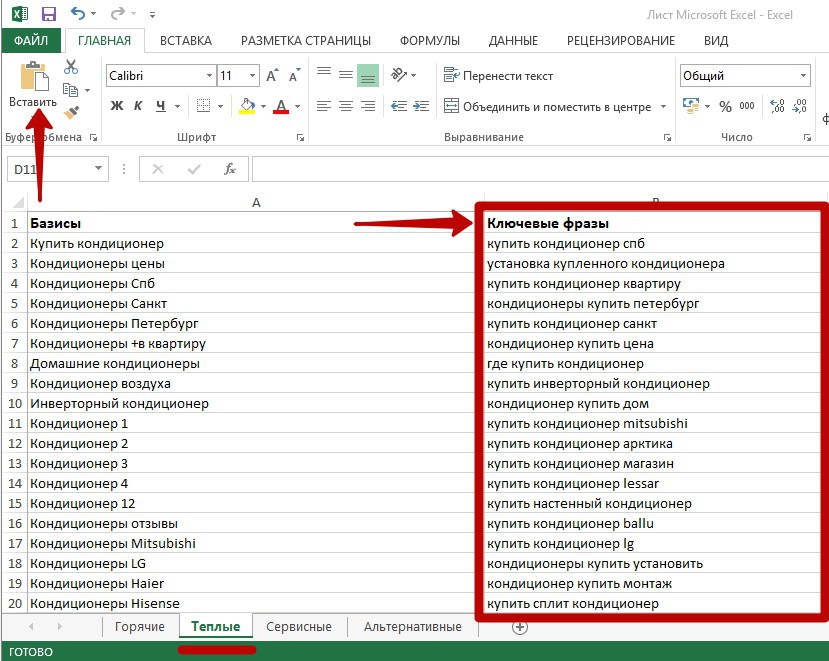Undo the last action
829x661 pixels.
coord(78,13)
